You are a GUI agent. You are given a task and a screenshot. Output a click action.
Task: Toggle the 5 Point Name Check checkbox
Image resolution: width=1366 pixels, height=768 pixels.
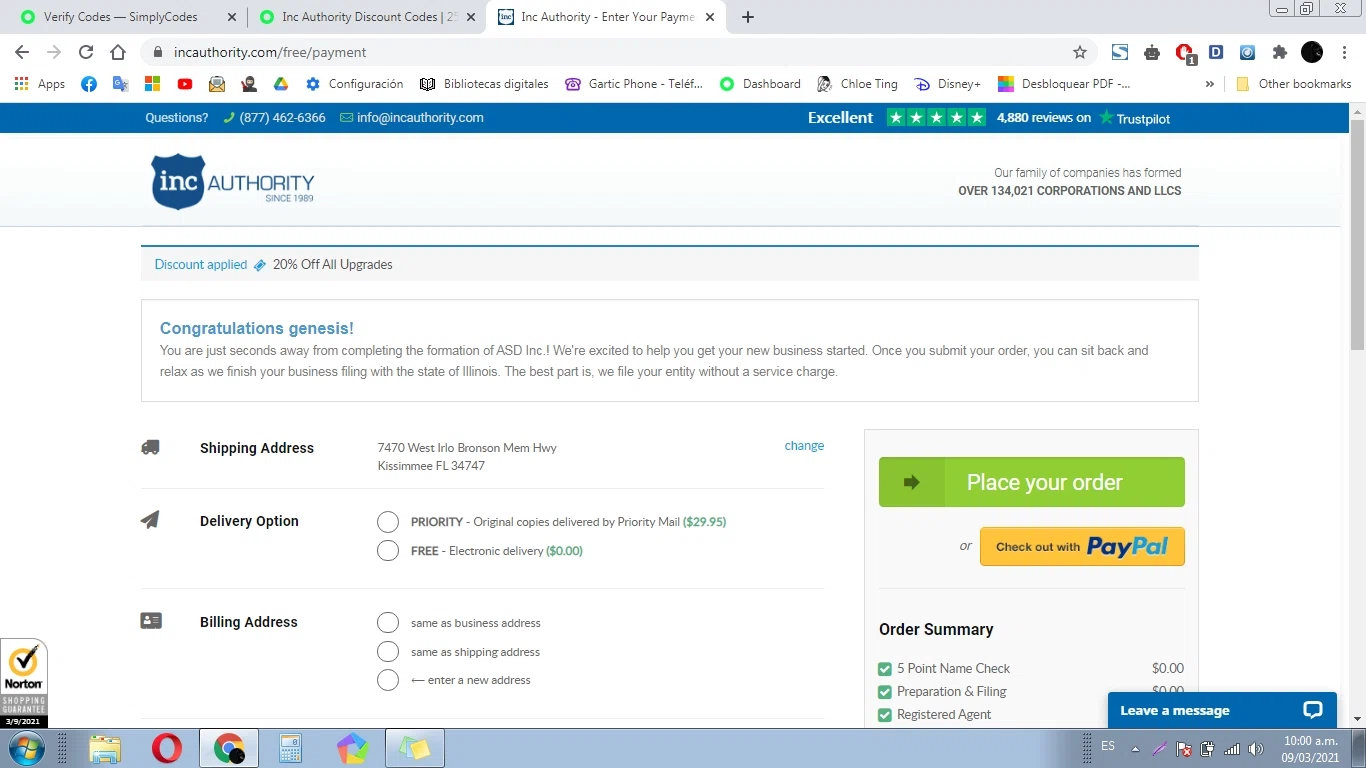point(884,669)
